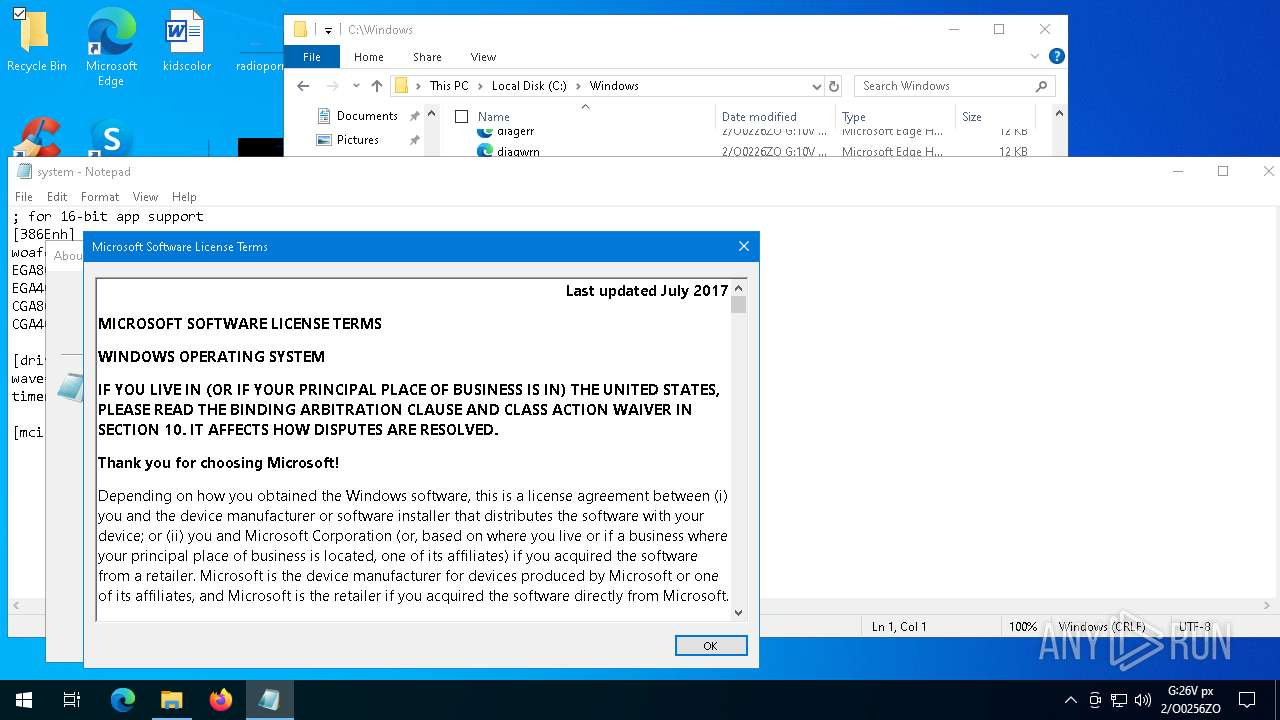
Task: Open Documents in the Explorer sidebar
Action: coord(367,116)
